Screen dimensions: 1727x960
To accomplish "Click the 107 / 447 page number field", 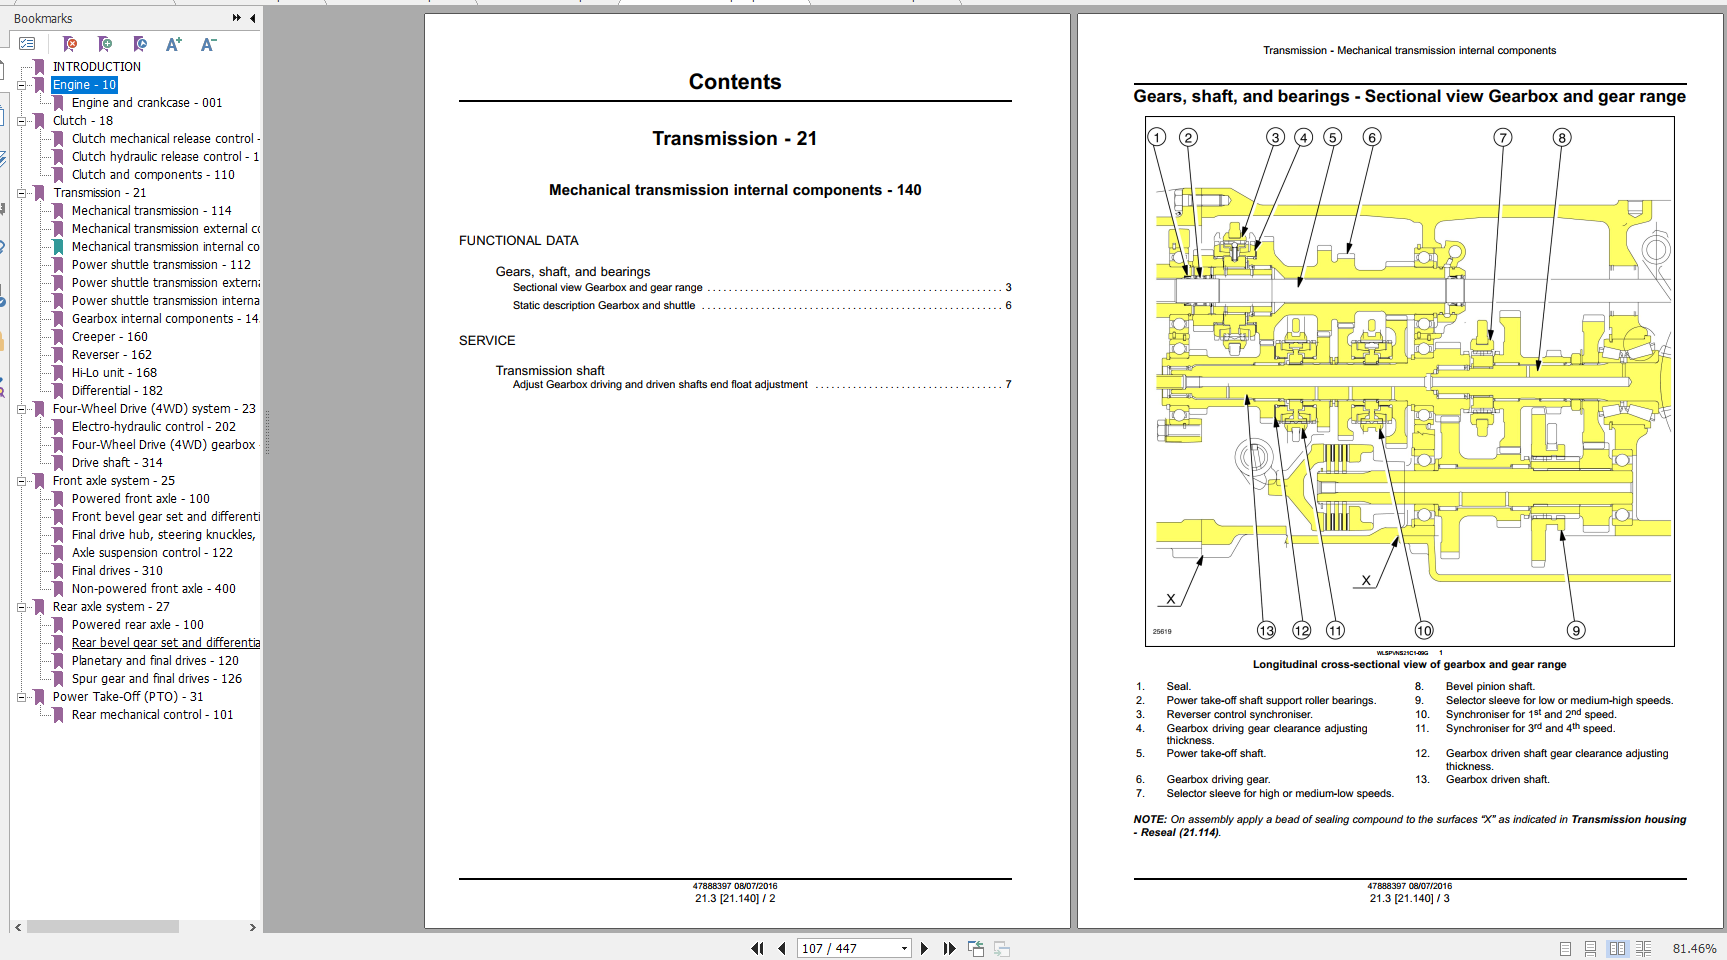I will point(847,948).
